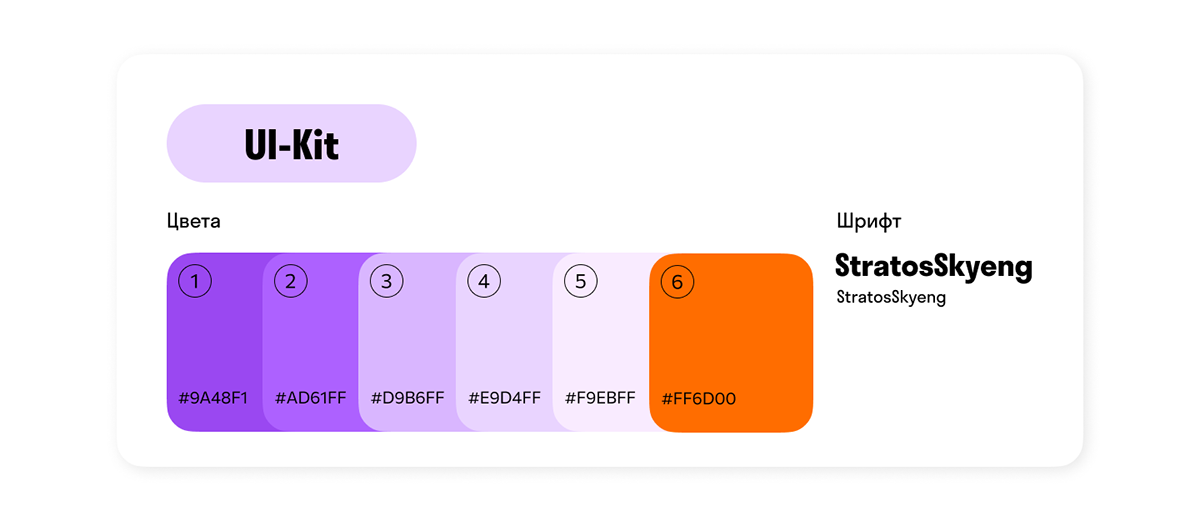Click the circled number 2 icon
Viewport: 1200px width, 521px height.
[290, 282]
